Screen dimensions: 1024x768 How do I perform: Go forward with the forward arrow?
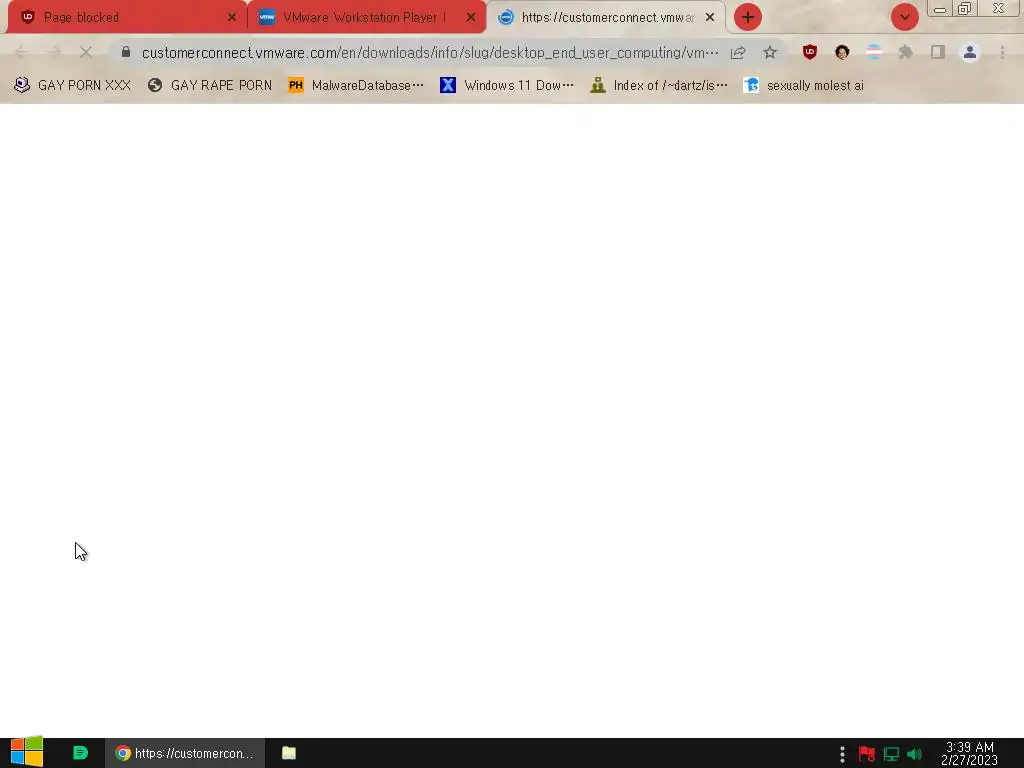(x=54, y=52)
